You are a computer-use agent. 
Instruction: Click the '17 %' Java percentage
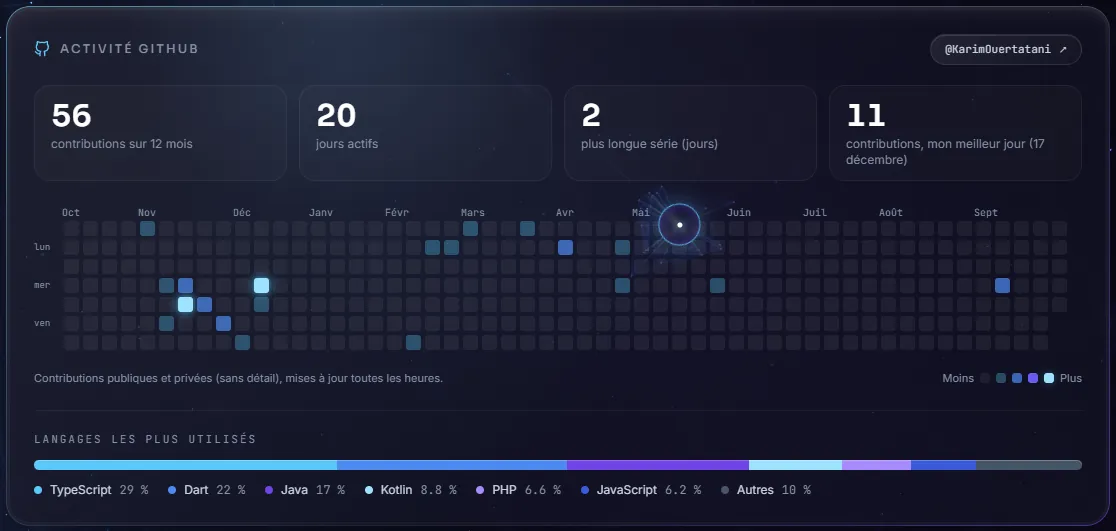pyautogui.click(x=330, y=490)
